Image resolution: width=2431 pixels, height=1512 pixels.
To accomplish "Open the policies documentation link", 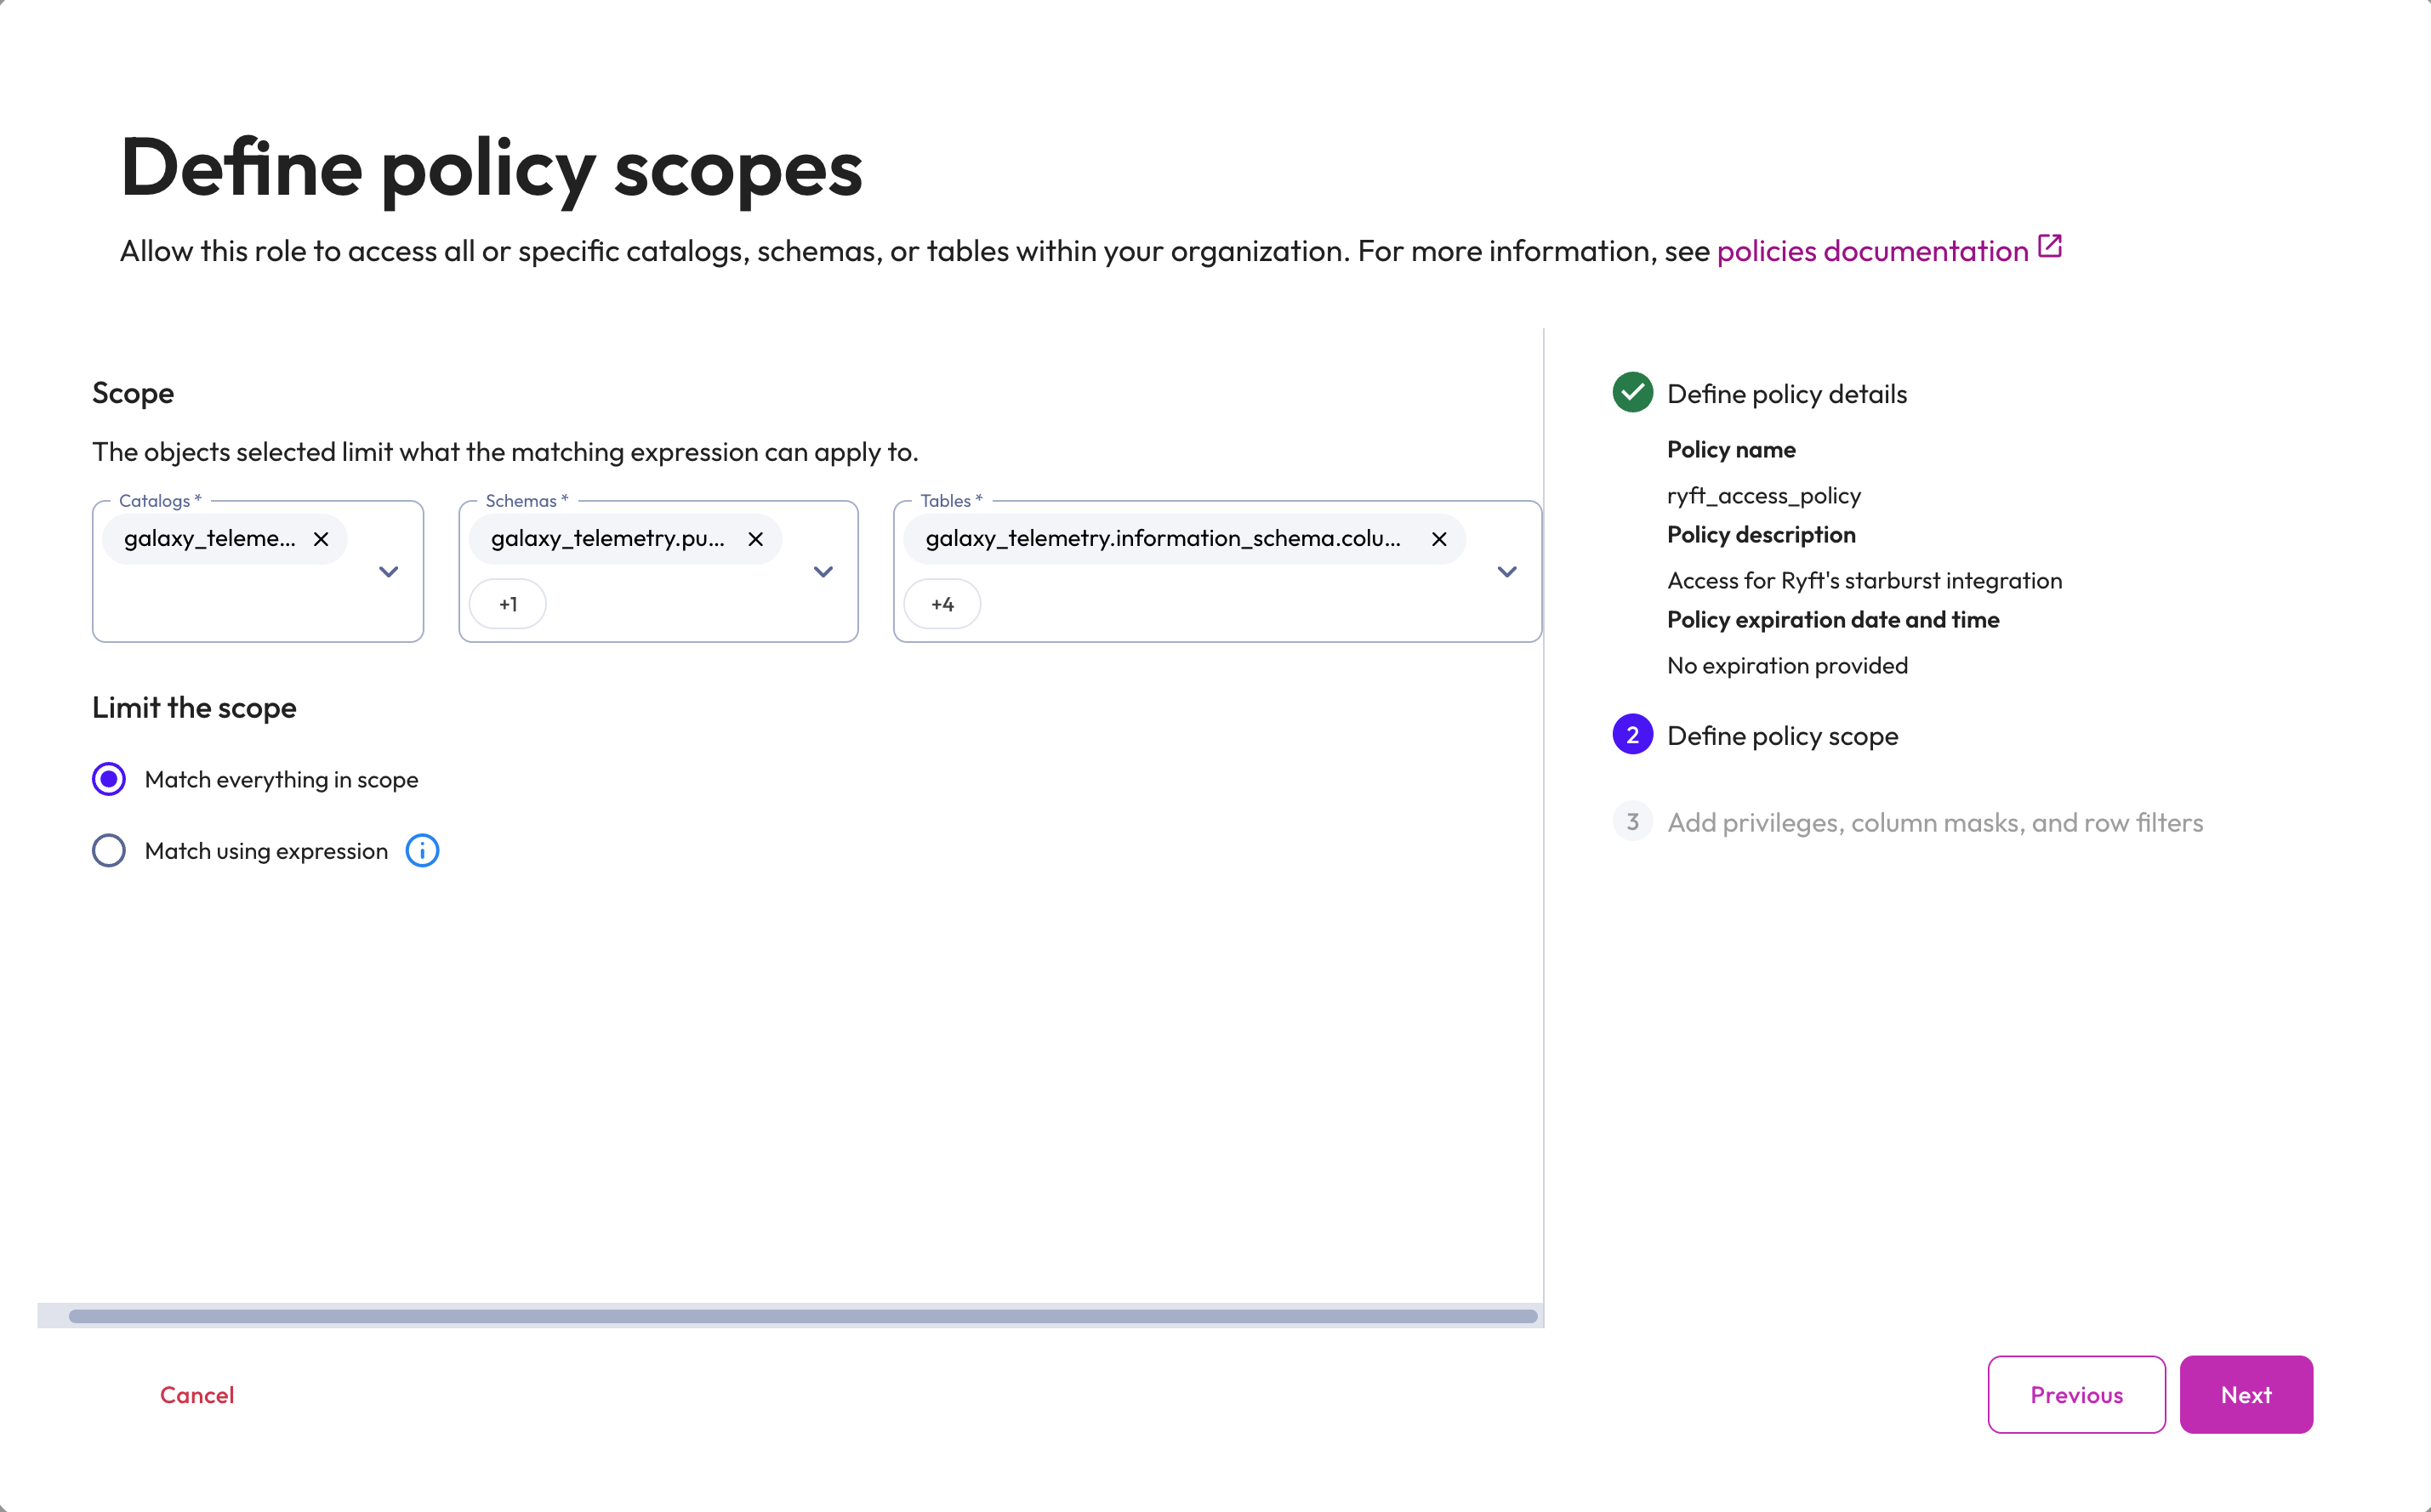I will [x=1872, y=251].
